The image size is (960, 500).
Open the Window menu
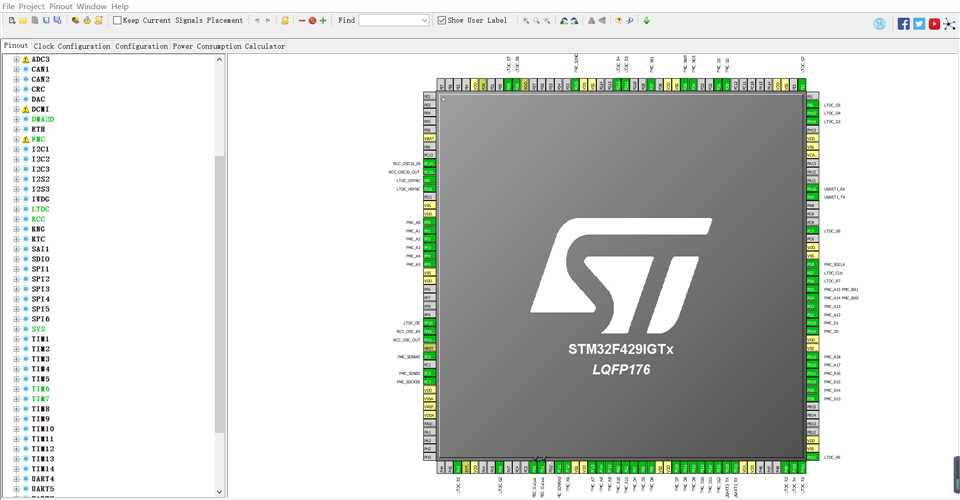tap(92, 6)
